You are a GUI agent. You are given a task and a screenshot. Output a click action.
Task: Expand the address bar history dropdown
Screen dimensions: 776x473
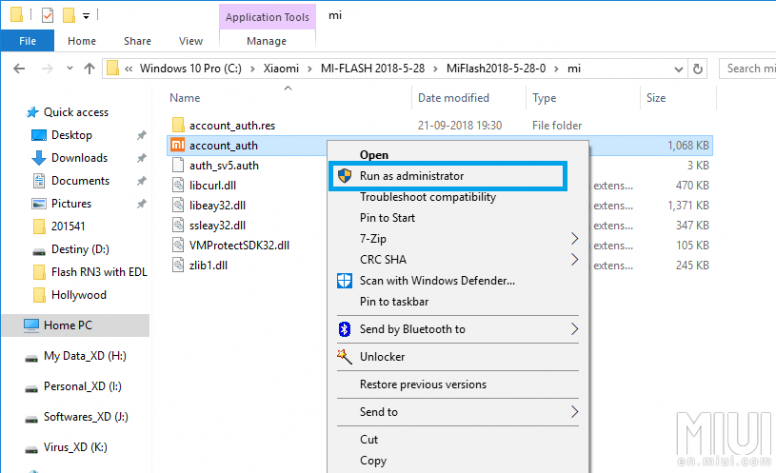[x=679, y=69]
